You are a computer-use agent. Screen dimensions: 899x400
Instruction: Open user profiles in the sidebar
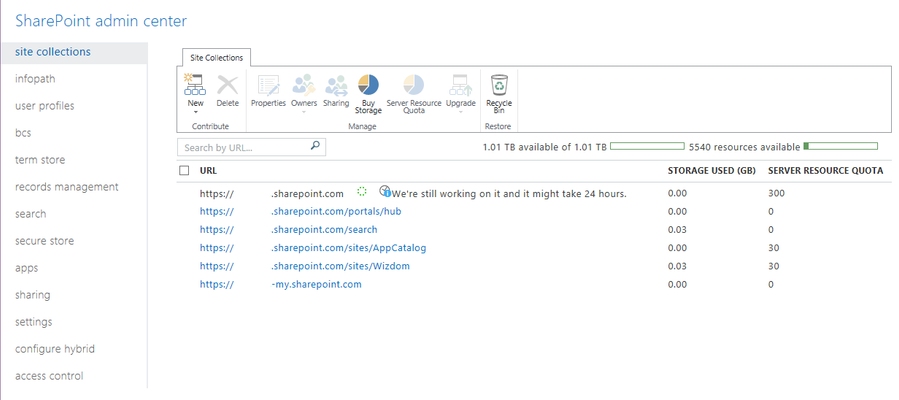(45, 106)
